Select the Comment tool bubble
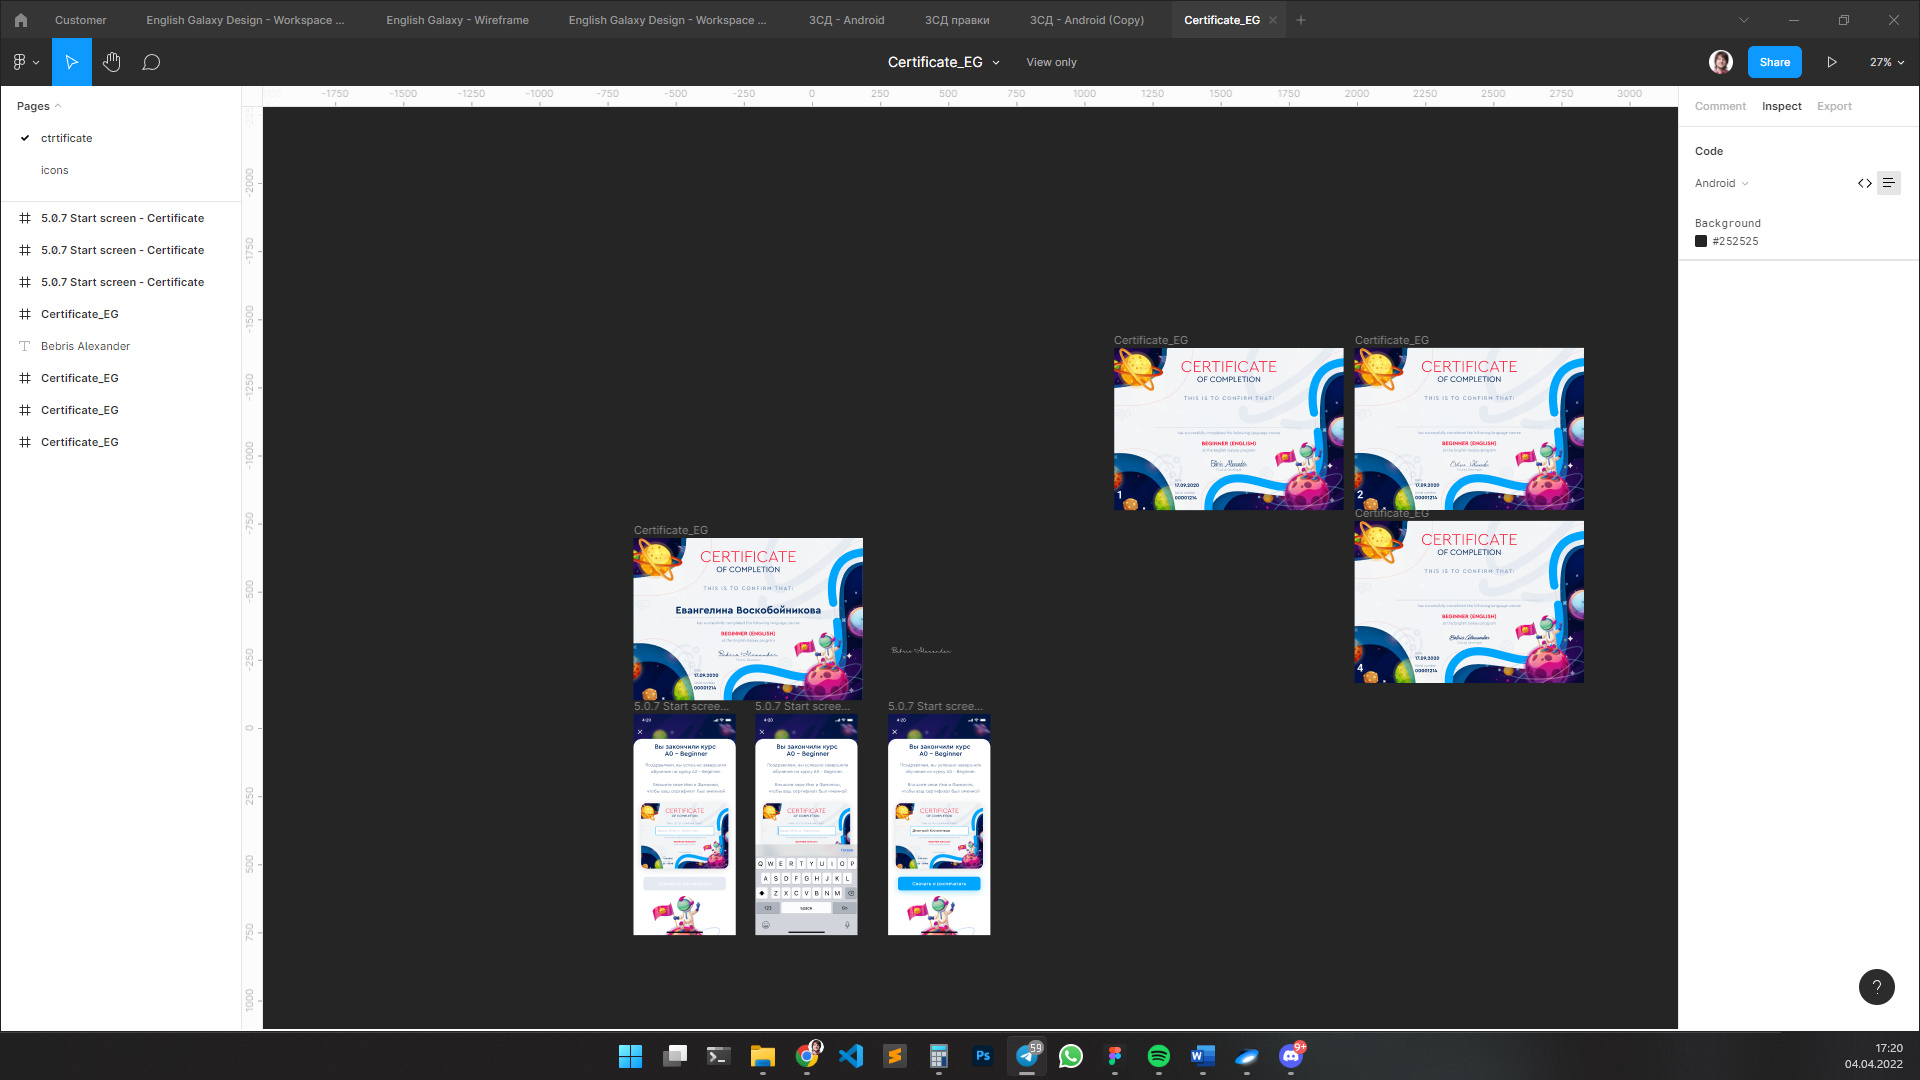Screen dimensions: 1920x1080 (x=151, y=62)
